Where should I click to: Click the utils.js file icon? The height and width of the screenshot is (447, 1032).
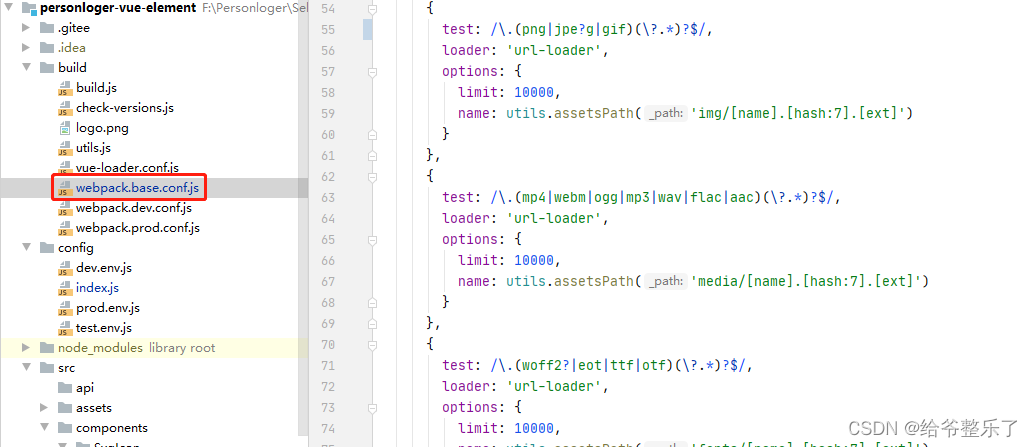click(64, 148)
